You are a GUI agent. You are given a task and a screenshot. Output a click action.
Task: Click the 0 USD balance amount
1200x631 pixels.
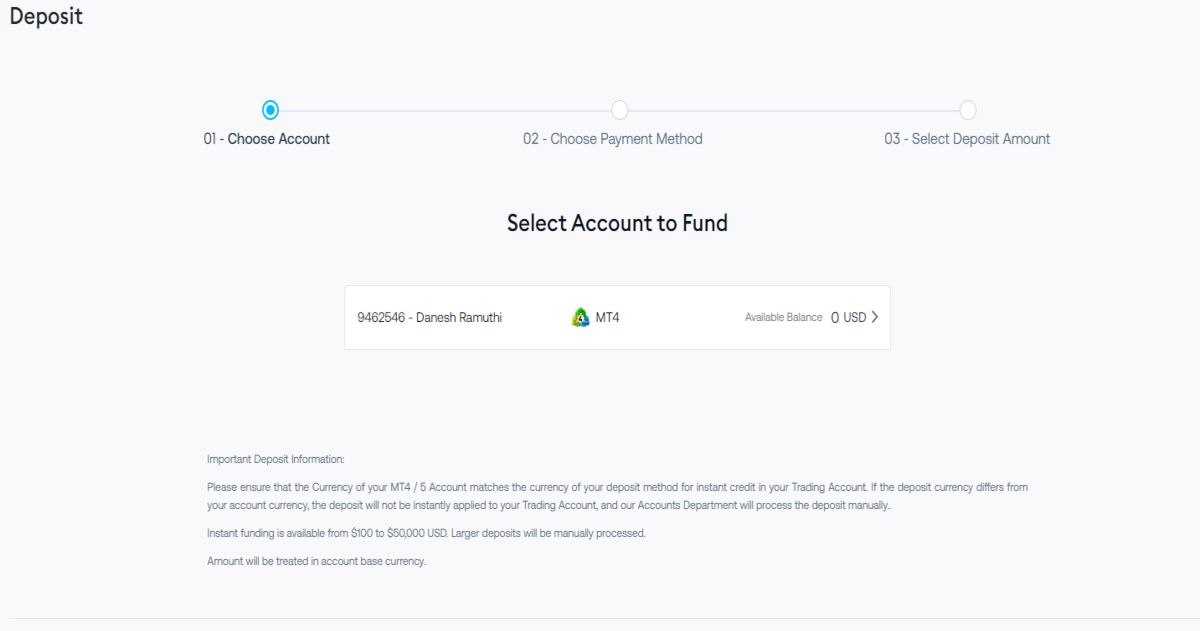(x=848, y=318)
